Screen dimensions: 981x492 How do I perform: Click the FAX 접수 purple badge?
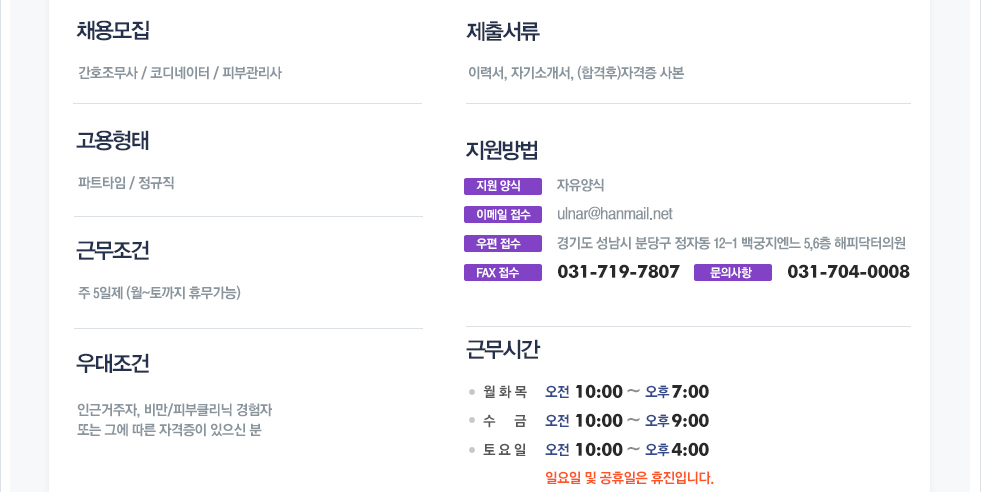(x=502, y=272)
